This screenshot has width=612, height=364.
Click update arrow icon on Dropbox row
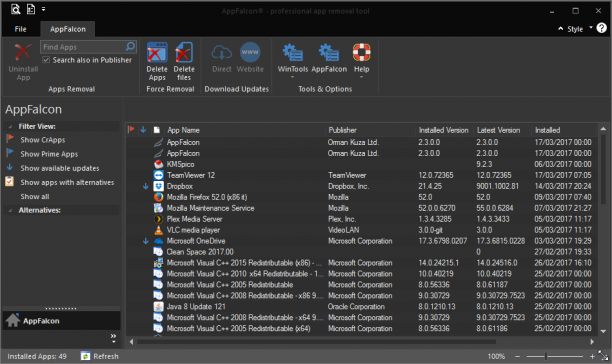pos(146,186)
